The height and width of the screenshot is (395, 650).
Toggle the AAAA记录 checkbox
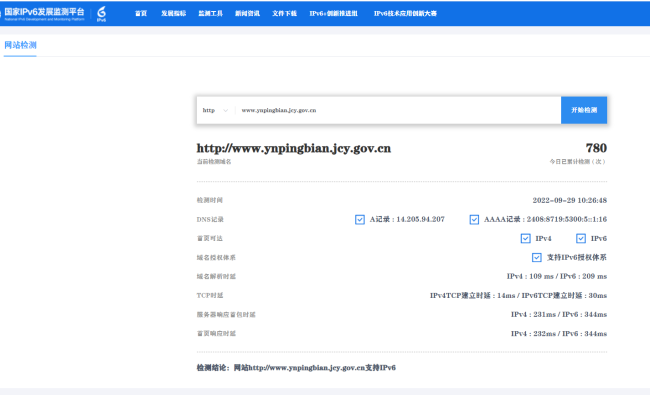pos(474,219)
